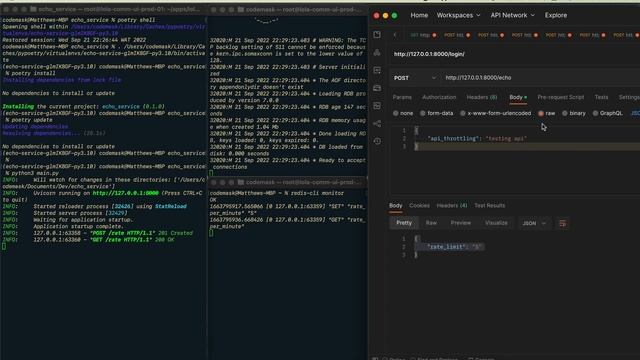Switch to the Authorization request tab
The width and height of the screenshot is (640, 360).
439,97
